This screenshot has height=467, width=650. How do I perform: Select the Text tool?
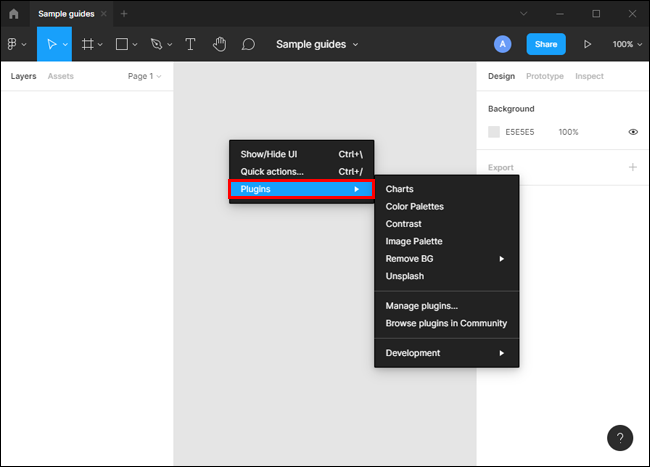pyautogui.click(x=190, y=44)
